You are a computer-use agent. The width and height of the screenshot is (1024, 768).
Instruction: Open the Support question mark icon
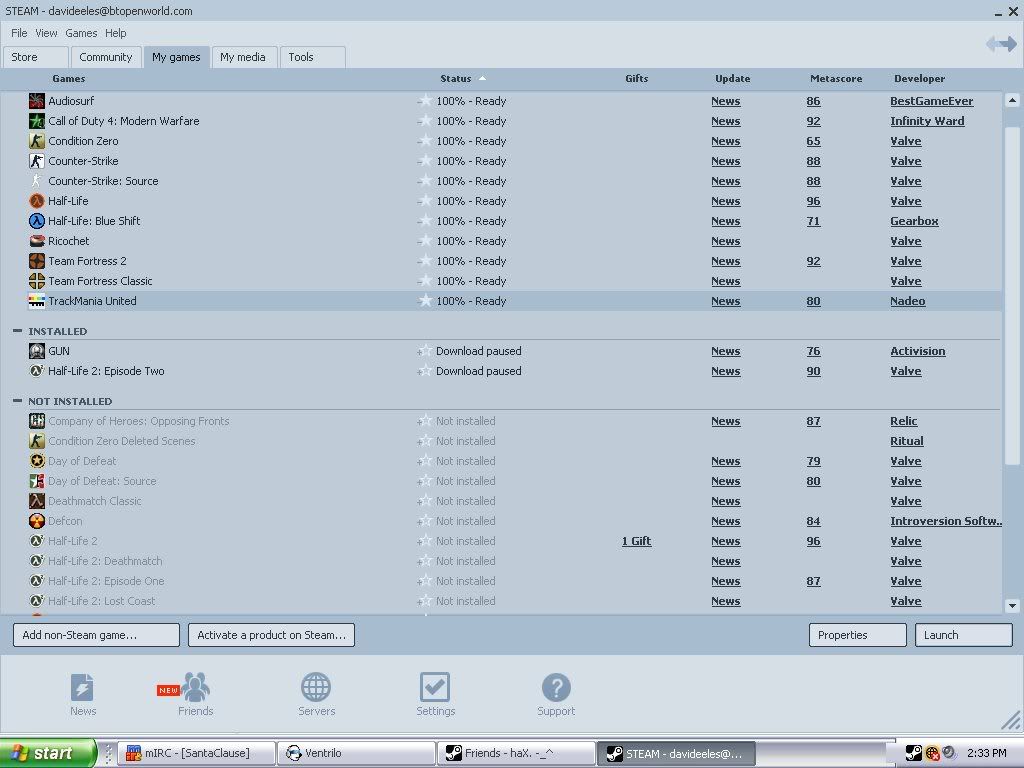pos(556,687)
